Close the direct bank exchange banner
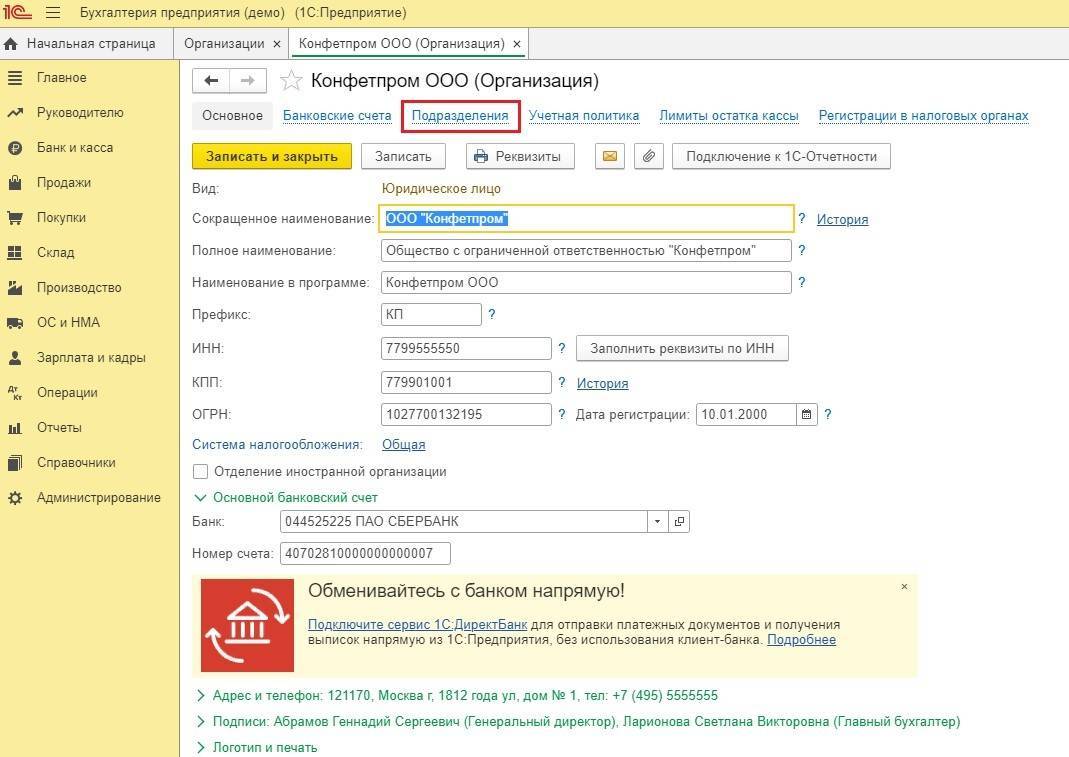Viewport: 1069px width, 757px height. click(x=904, y=587)
